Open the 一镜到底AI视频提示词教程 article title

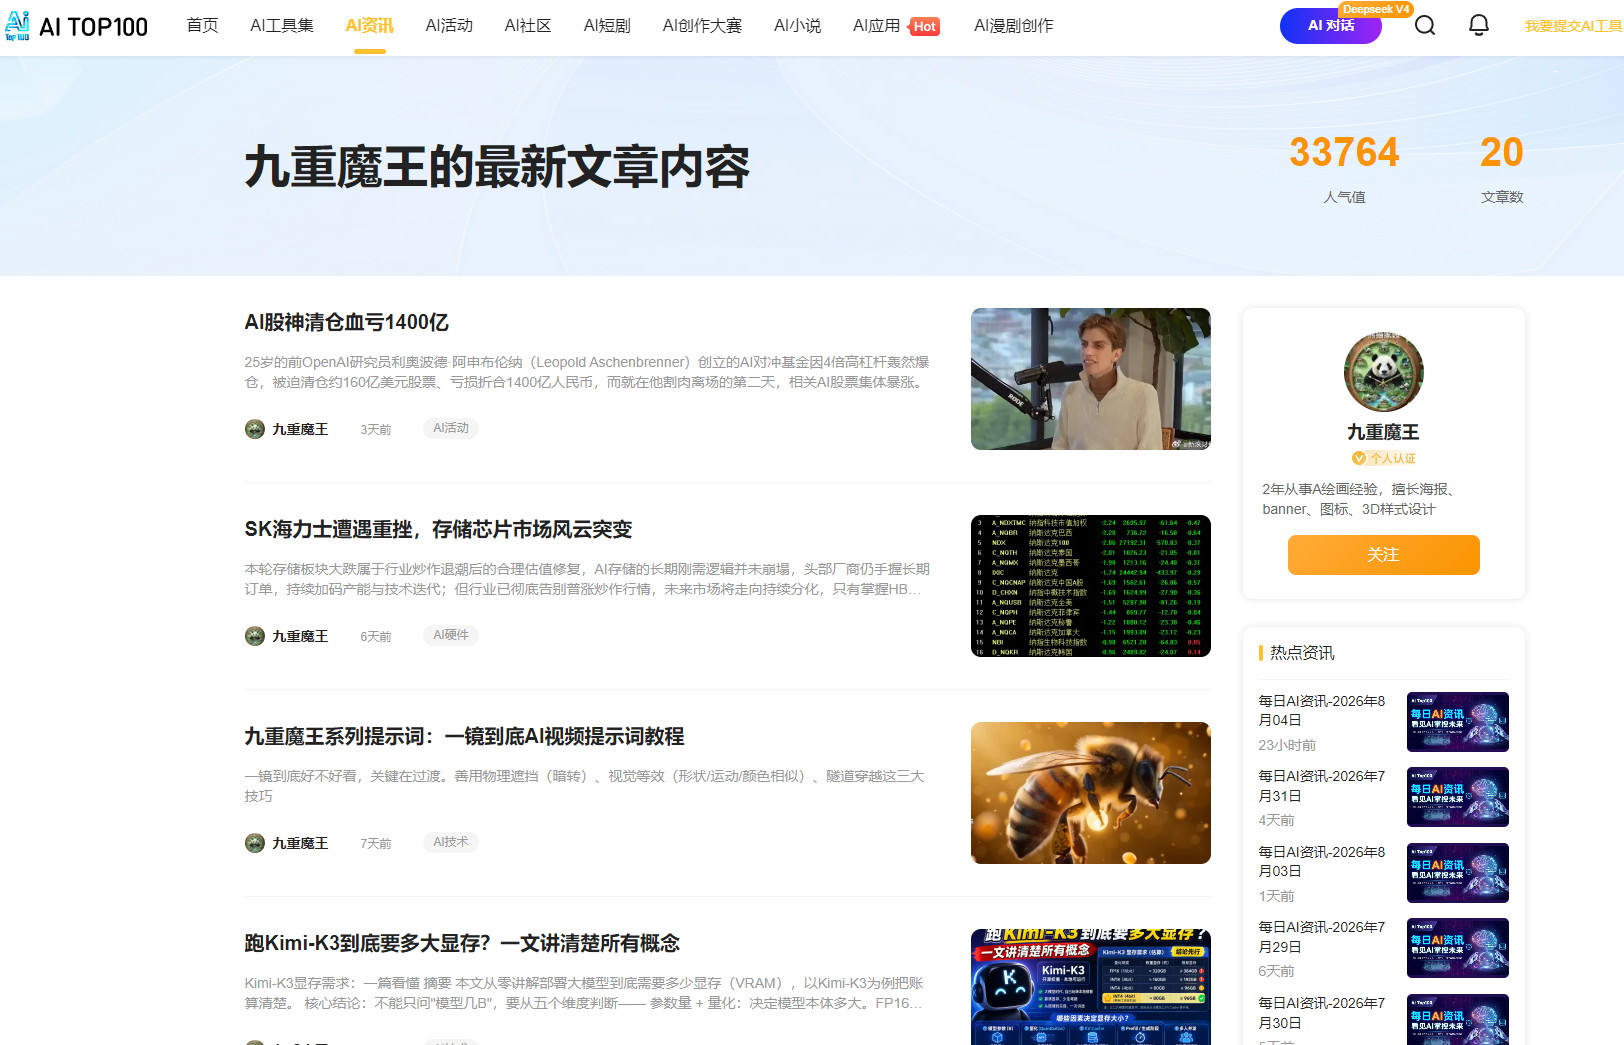click(465, 736)
